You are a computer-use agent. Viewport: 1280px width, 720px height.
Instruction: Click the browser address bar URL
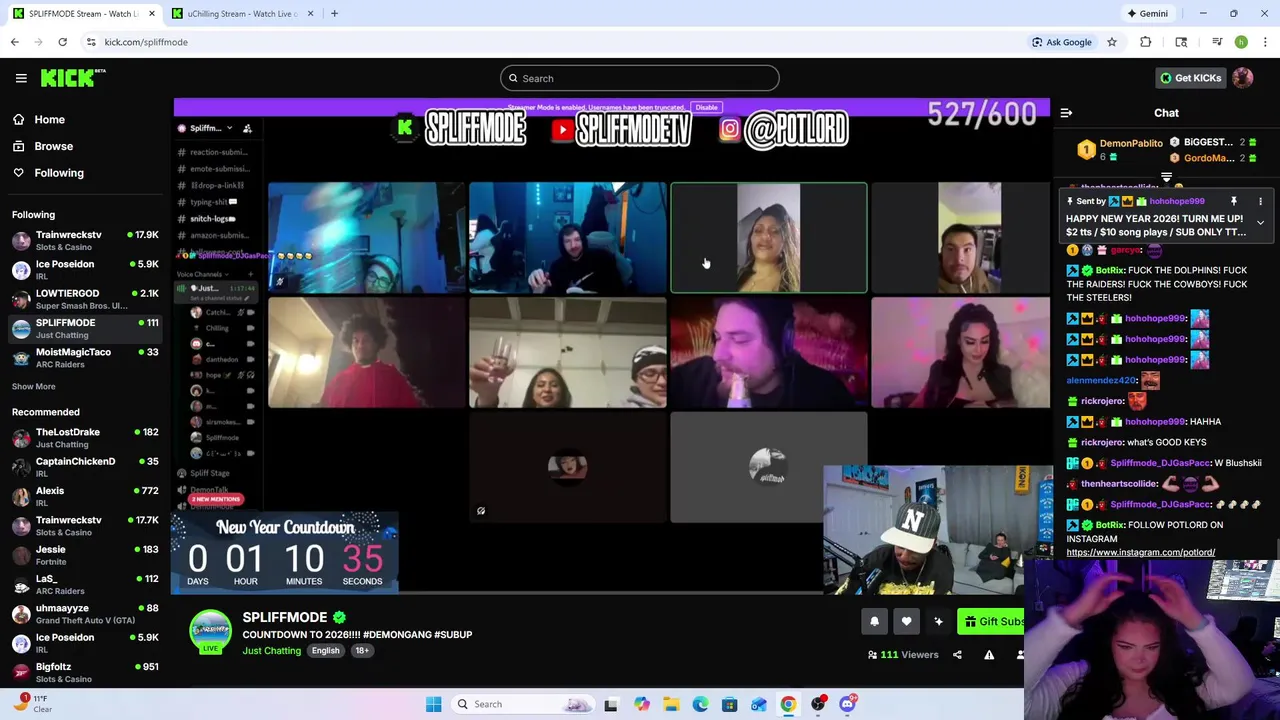(x=146, y=42)
